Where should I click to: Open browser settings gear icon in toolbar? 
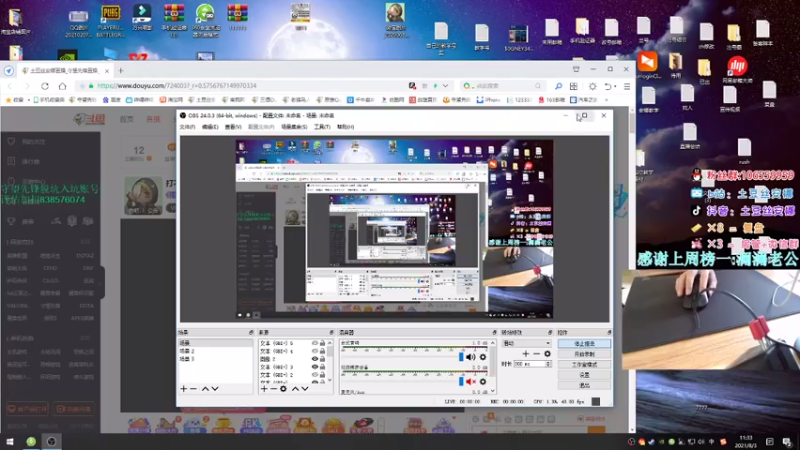tap(592, 86)
